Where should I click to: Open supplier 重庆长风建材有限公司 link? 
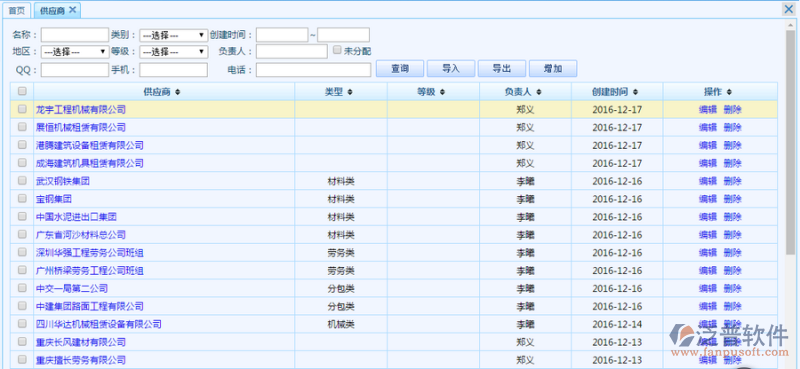[81, 342]
